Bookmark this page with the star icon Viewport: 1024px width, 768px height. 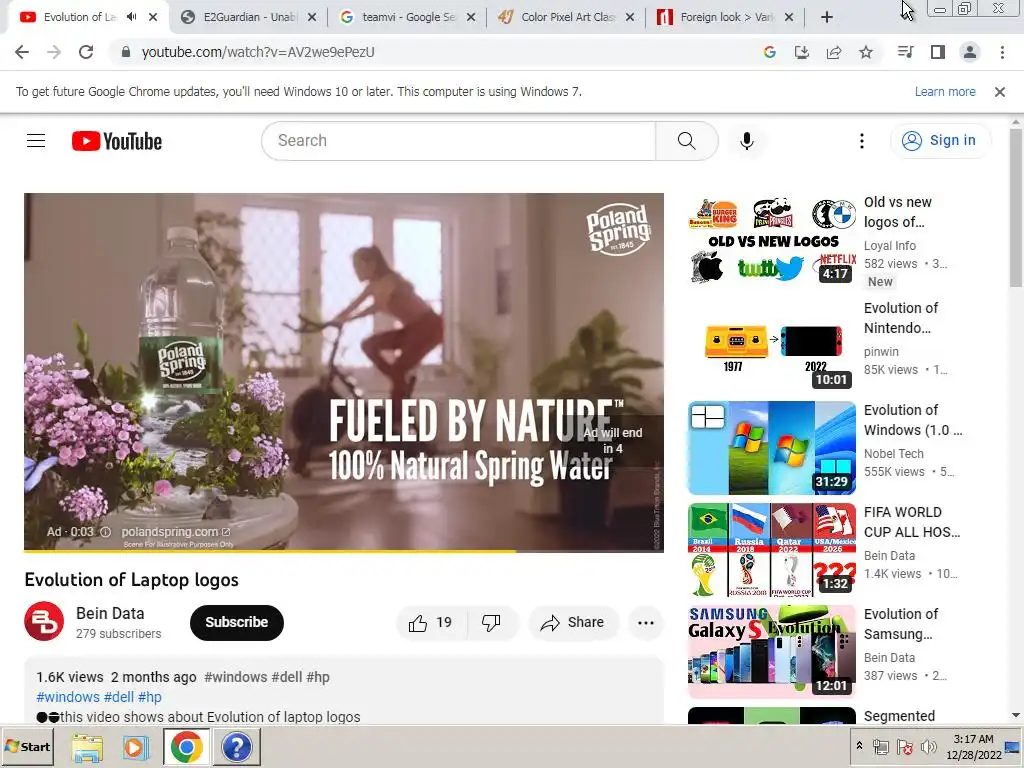(865, 52)
